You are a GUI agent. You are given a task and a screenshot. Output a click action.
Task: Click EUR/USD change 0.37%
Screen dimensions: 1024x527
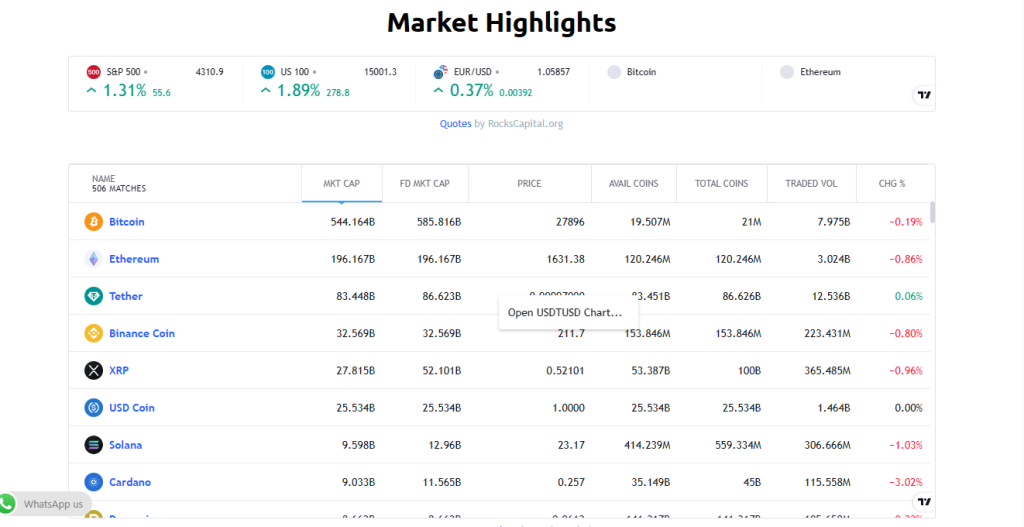[472, 91]
